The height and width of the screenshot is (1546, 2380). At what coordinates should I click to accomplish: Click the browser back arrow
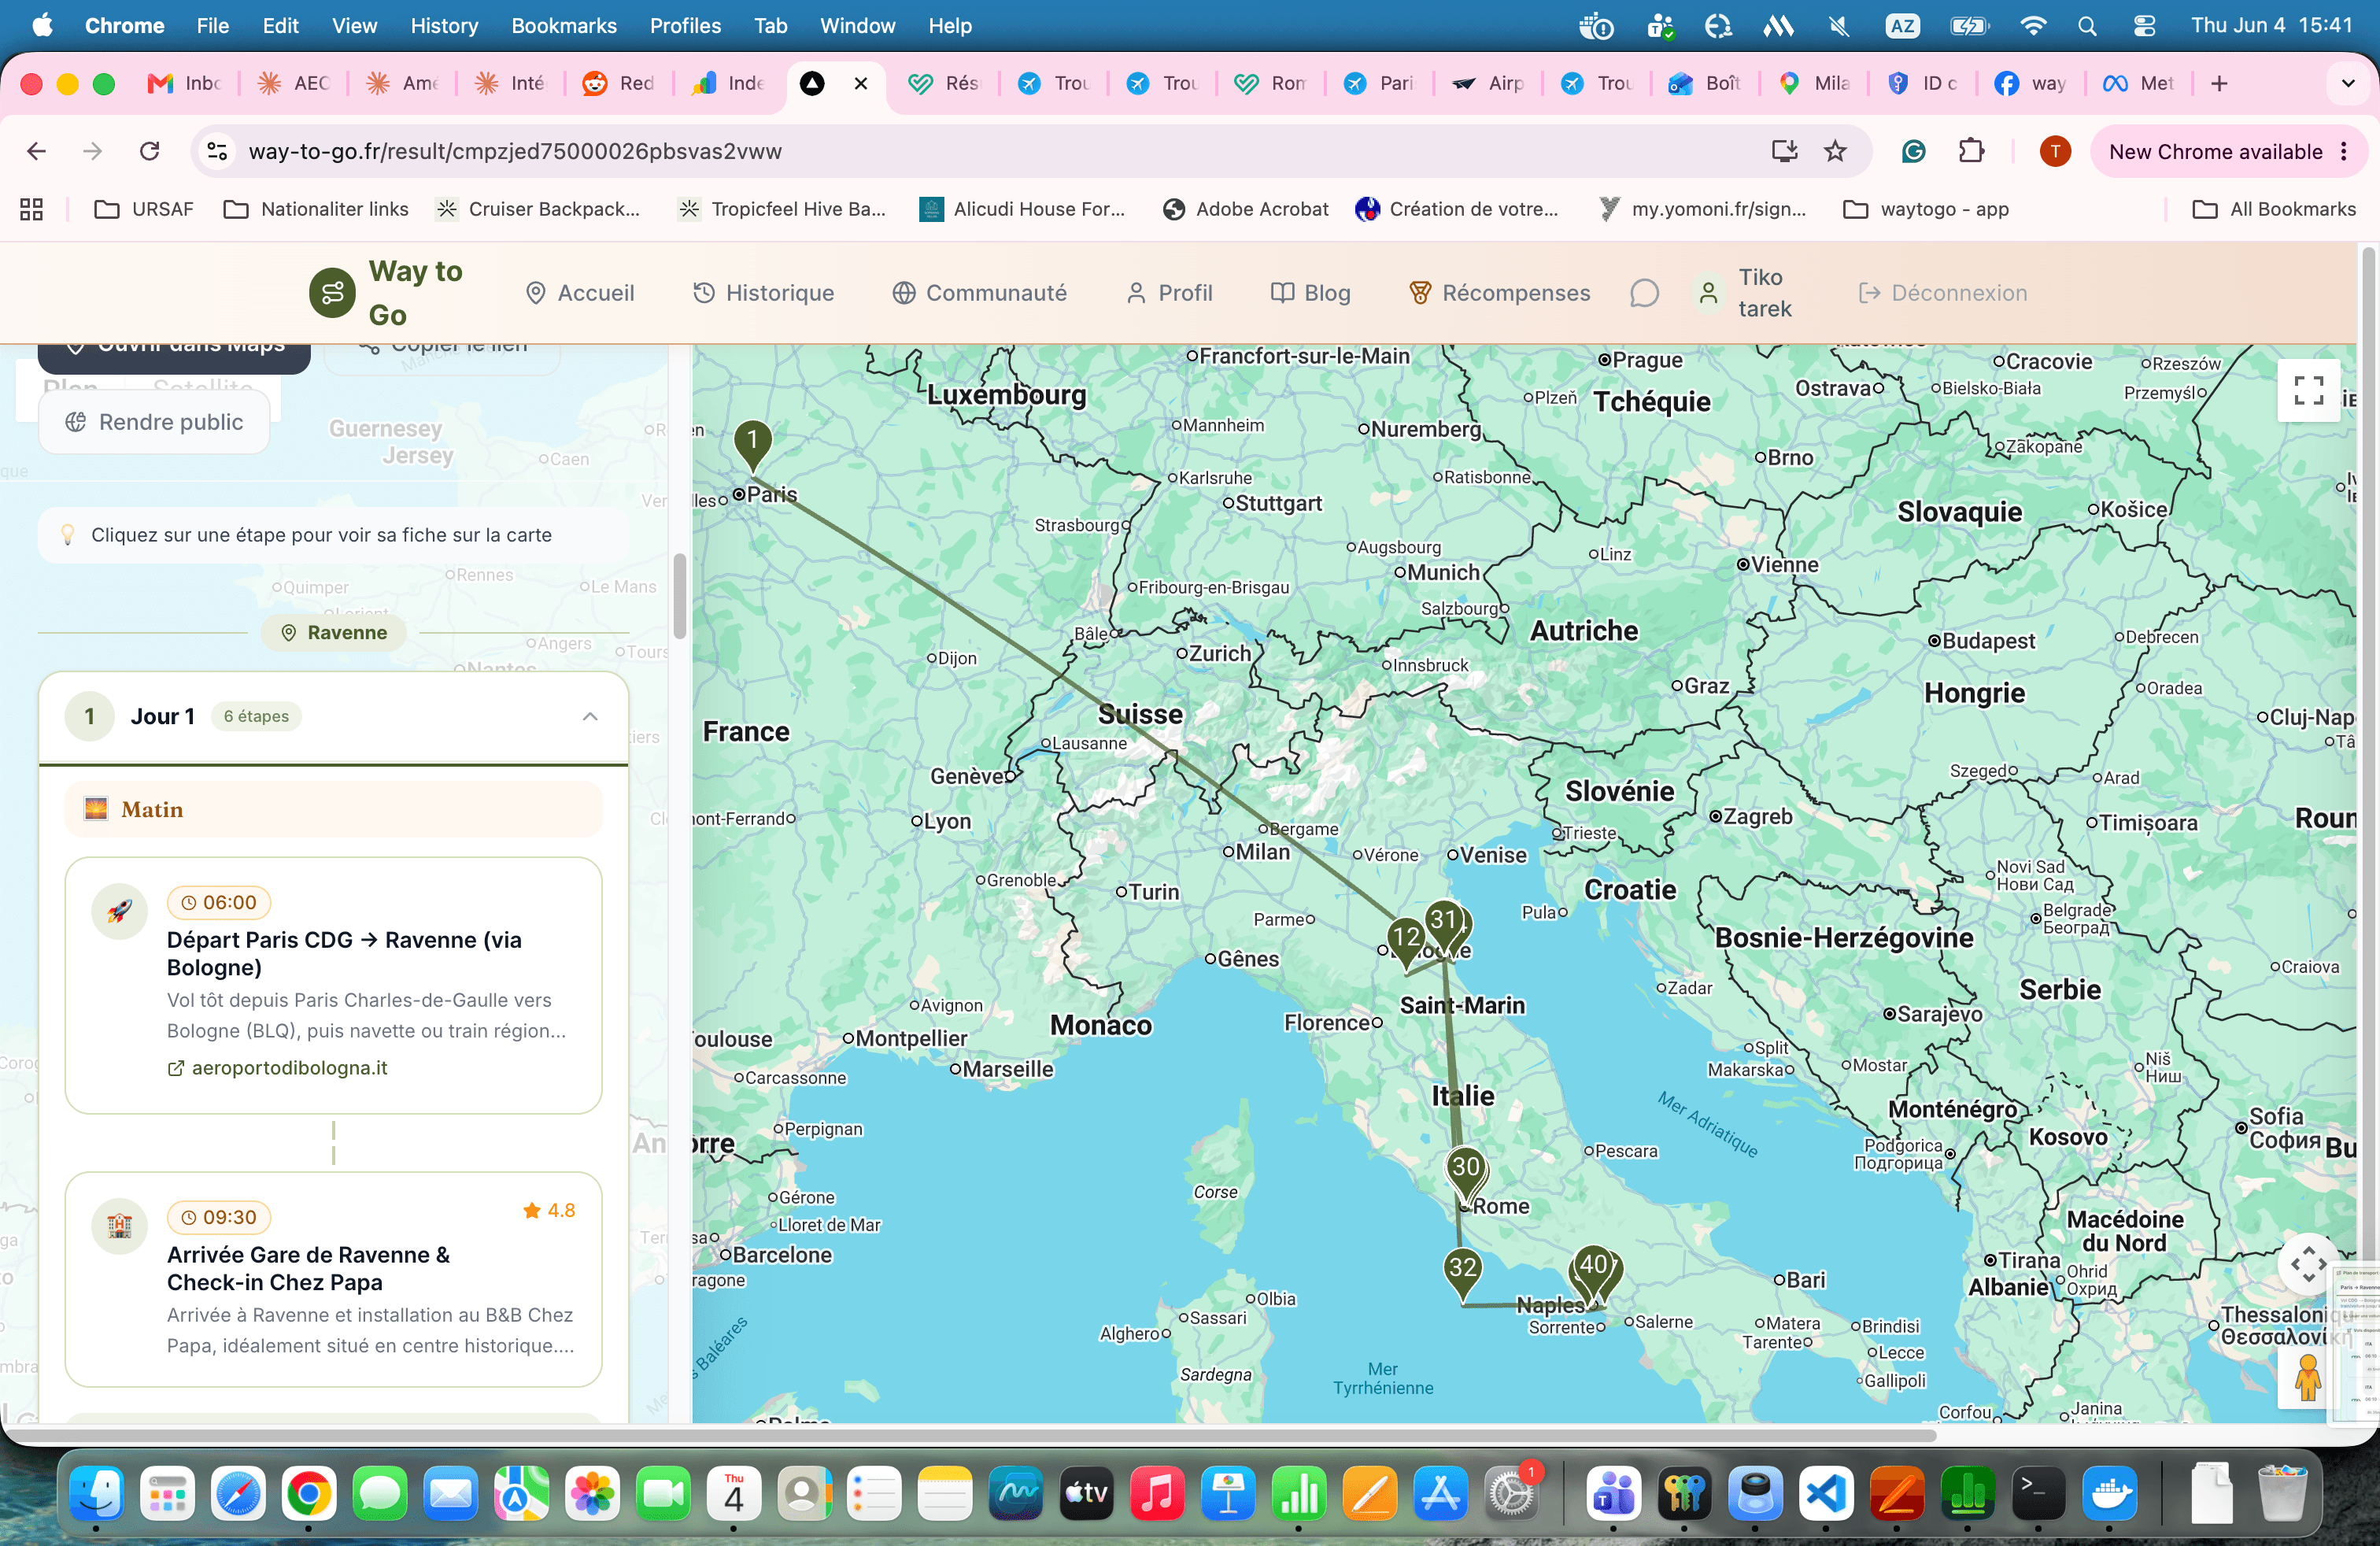click(36, 151)
